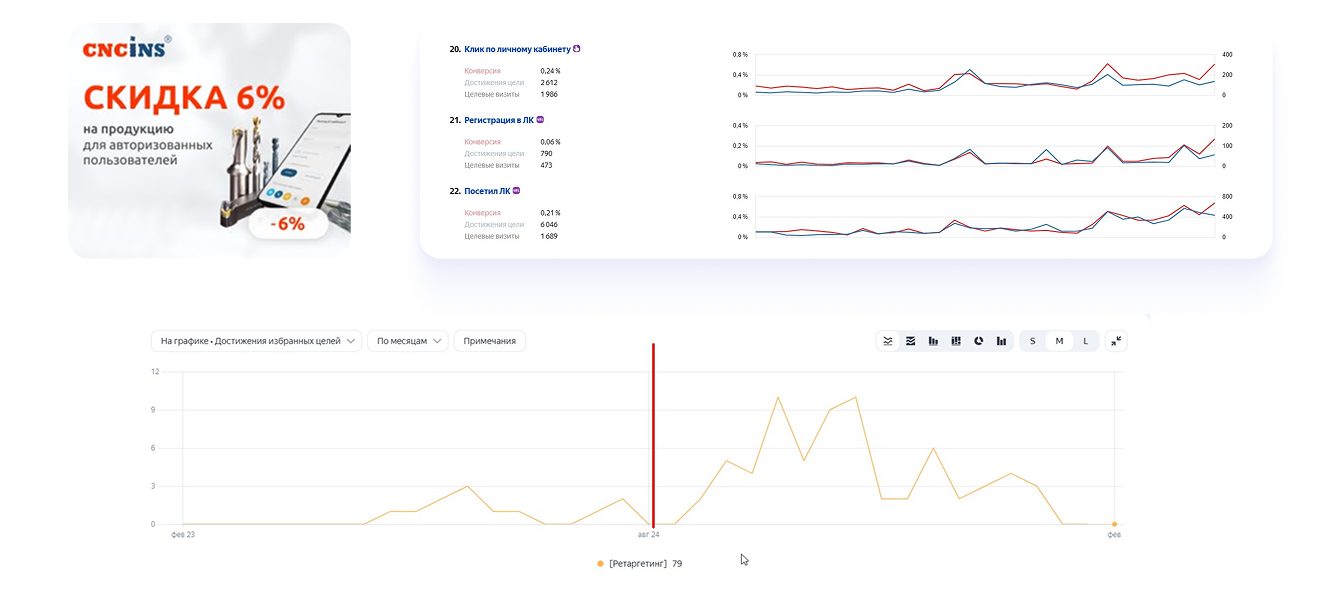Open the На графике goals dropdown
1340x590 pixels.
(x=257, y=341)
